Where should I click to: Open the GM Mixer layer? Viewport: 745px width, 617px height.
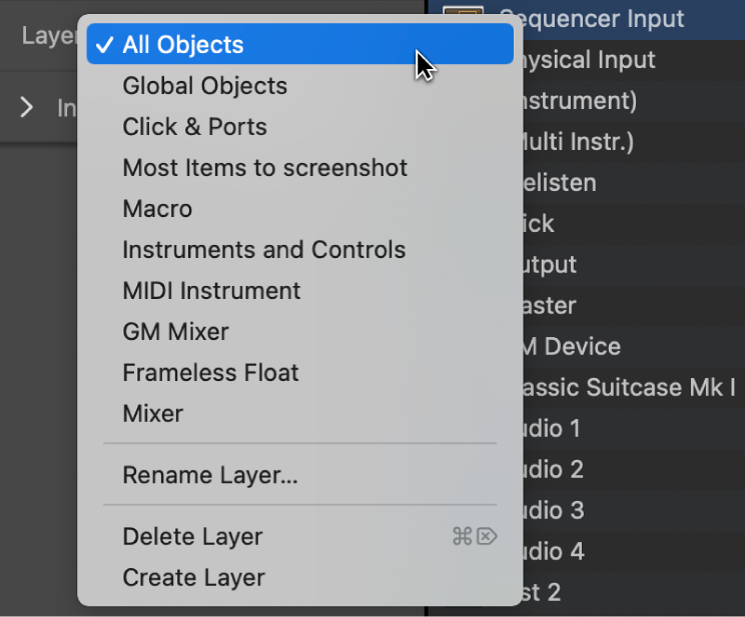click(175, 332)
